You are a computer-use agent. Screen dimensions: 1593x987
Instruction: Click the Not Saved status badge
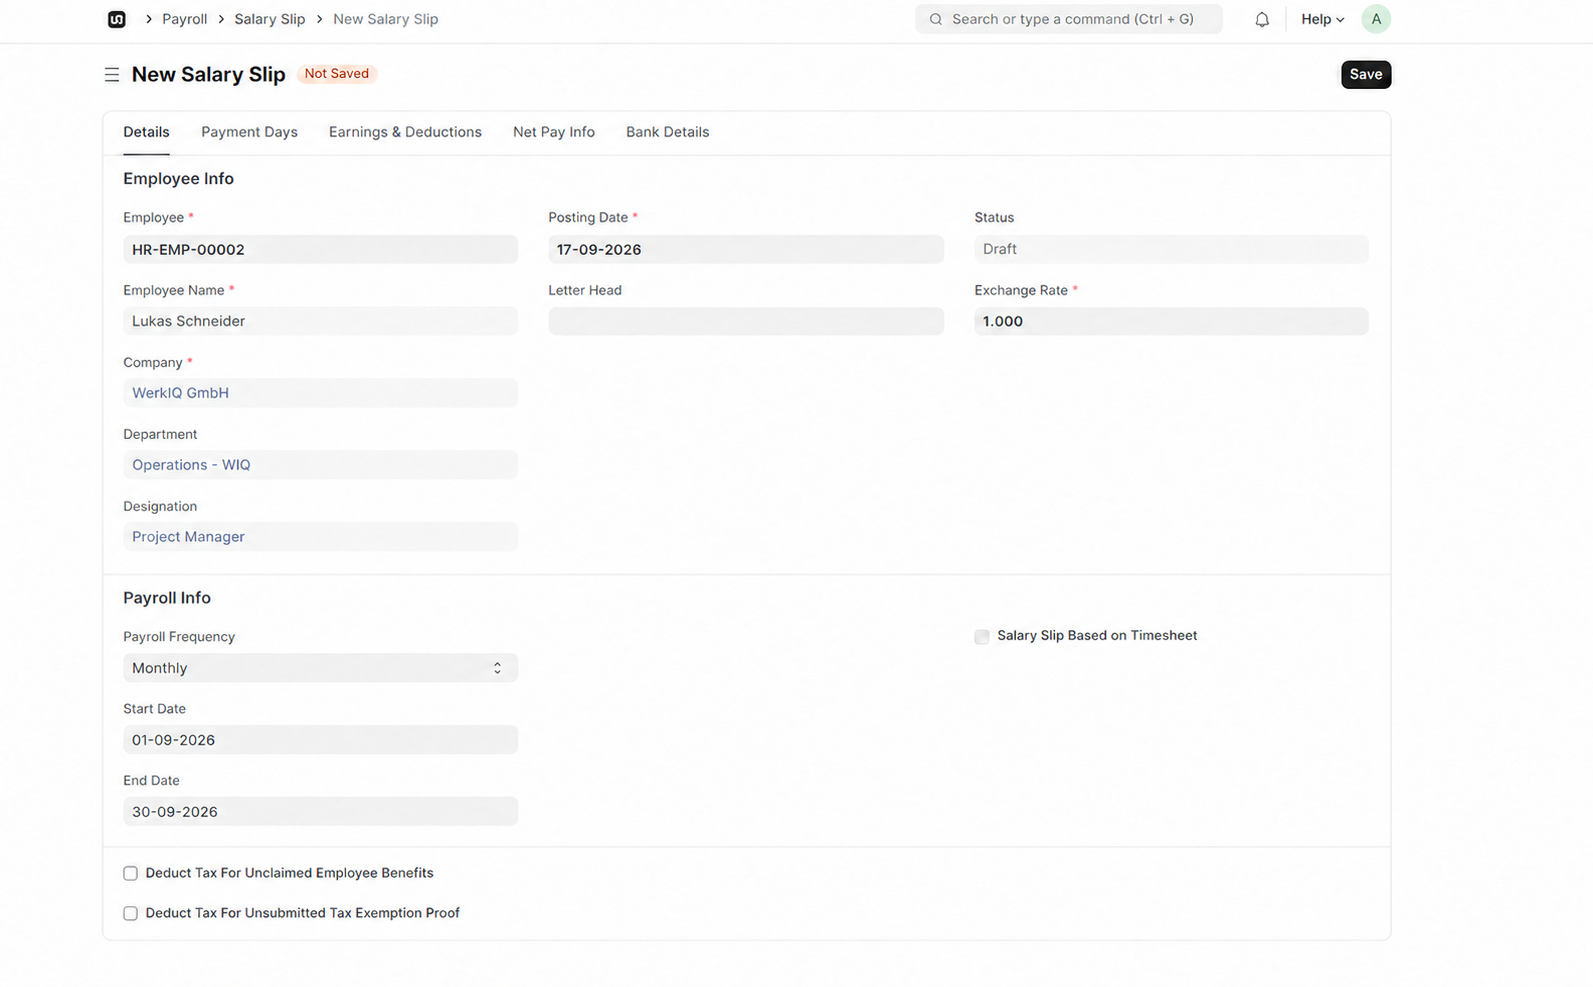[x=337, y=74]
